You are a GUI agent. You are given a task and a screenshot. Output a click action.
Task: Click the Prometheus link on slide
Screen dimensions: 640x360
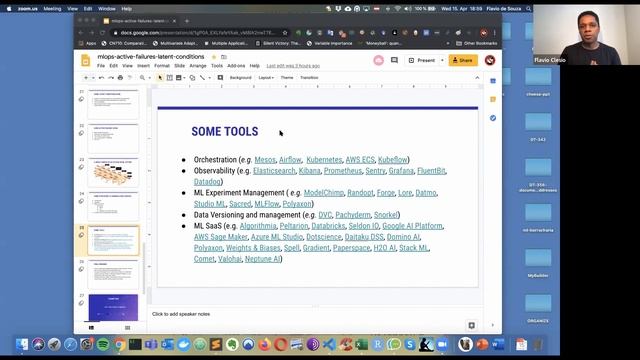[343, 171]
